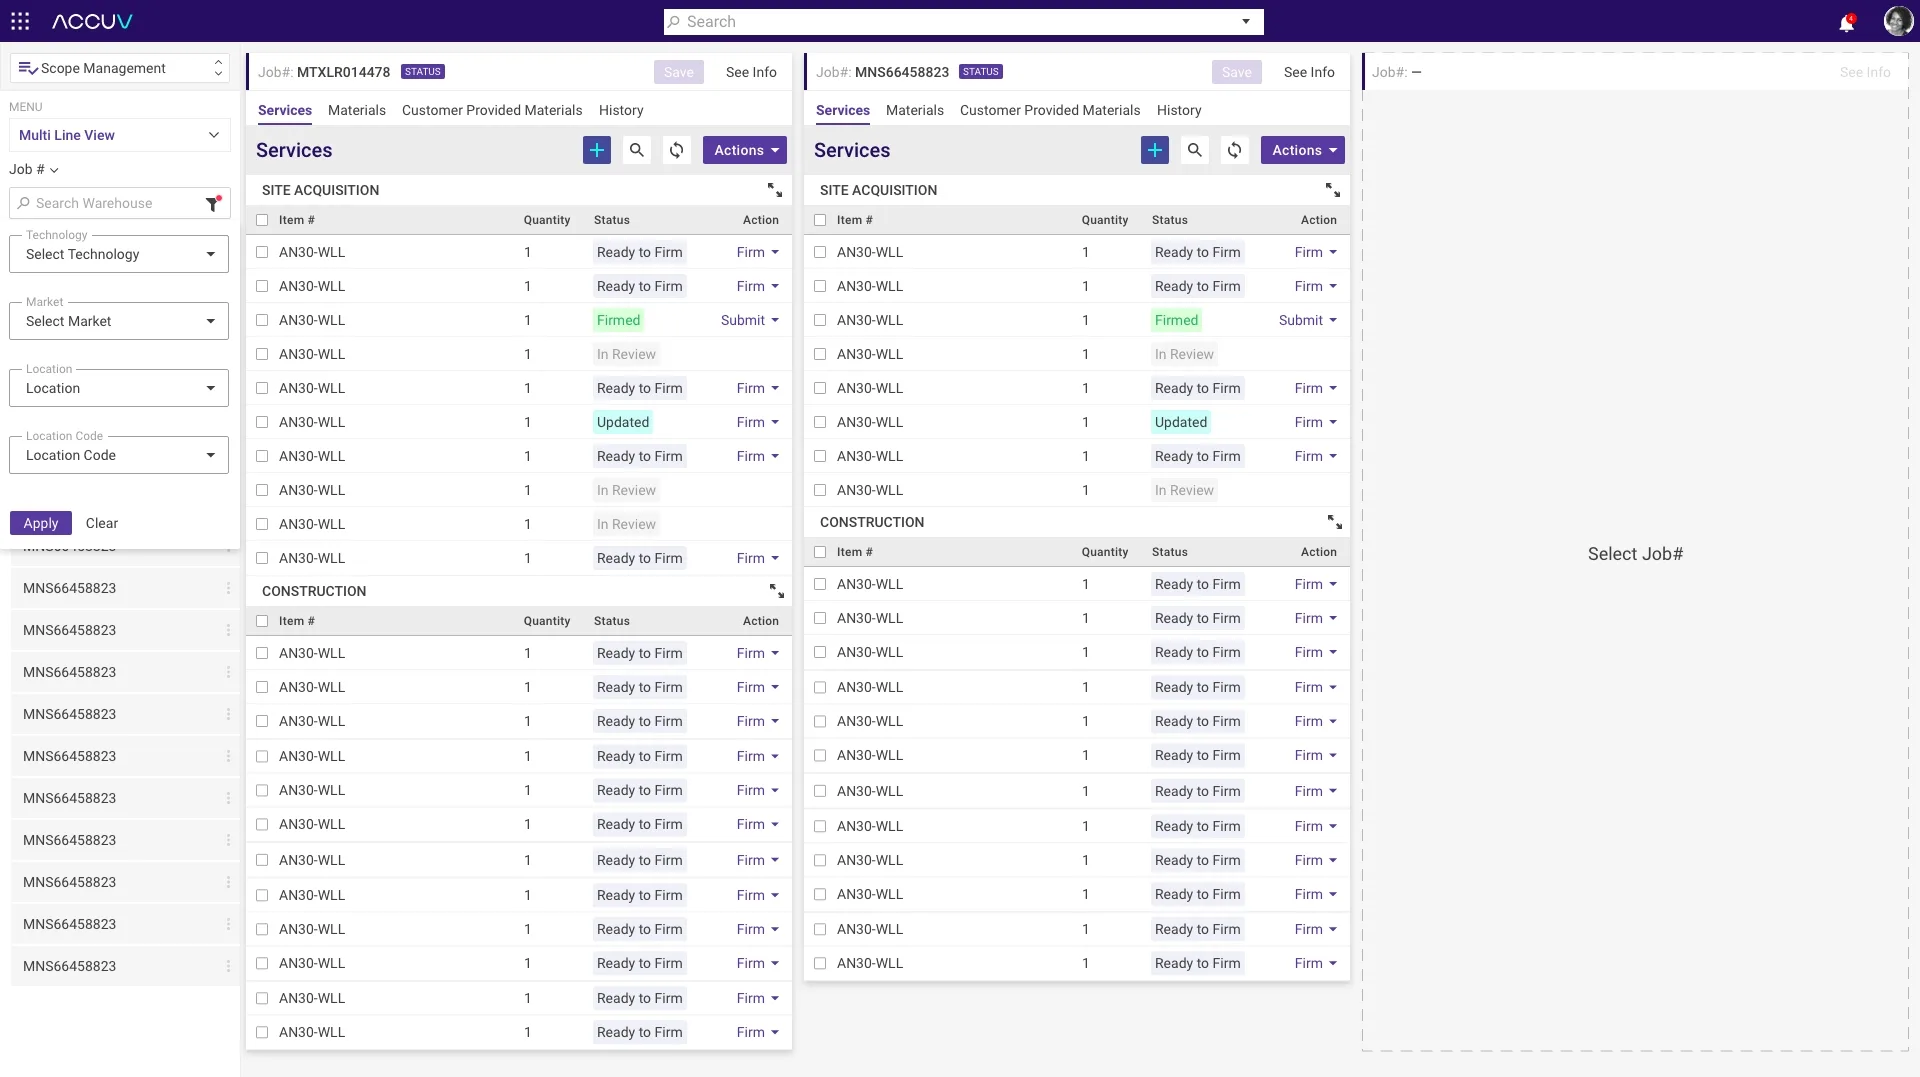Toggle select-all checkbox in MNS66458823 Site Acquisition header
1920x1077 pixels.
[x=820, y=220]
